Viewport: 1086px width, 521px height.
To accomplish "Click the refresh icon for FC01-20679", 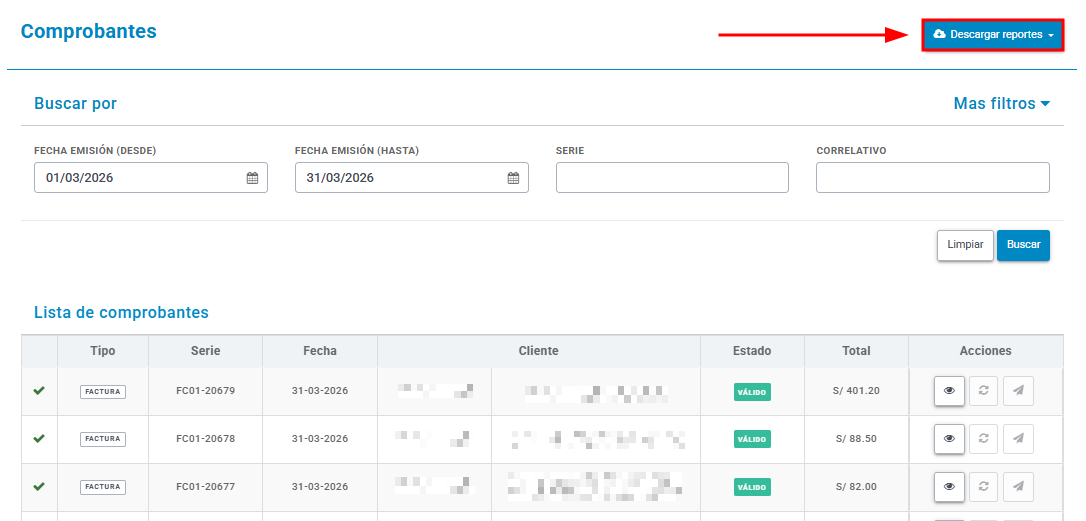I will click(983, 391).
